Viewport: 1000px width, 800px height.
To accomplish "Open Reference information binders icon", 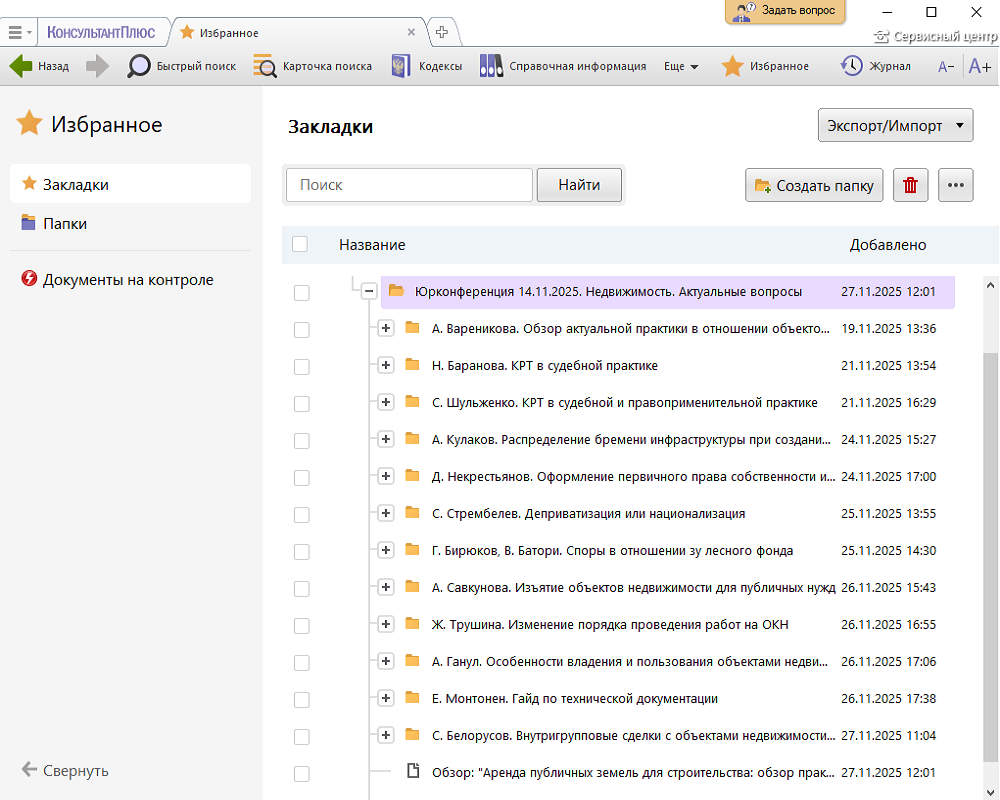I will tap(490, 66).
